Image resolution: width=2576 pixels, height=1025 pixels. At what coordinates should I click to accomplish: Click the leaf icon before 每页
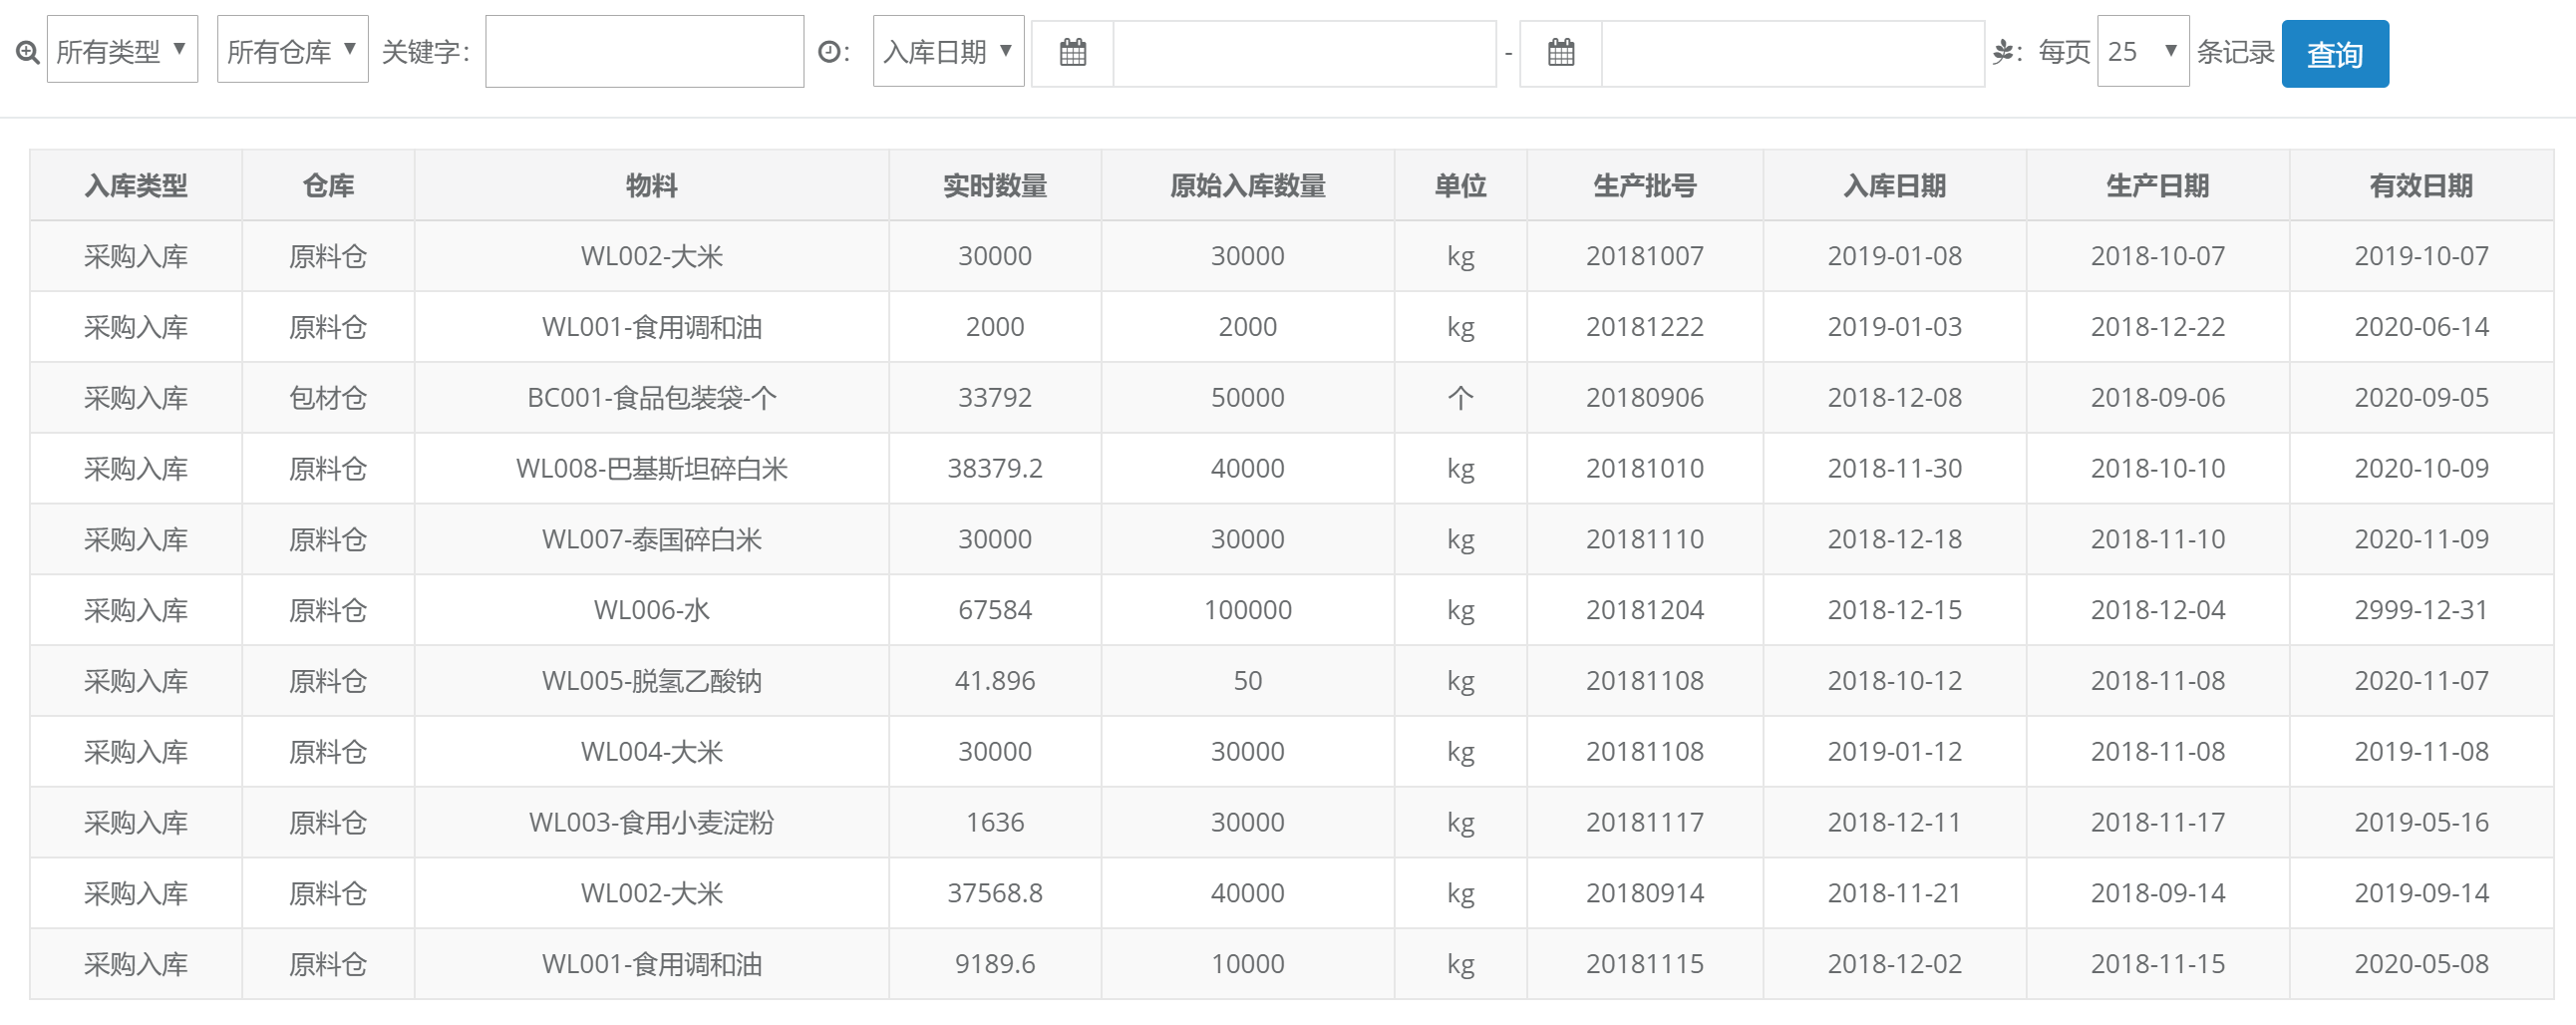click(x=2002, y=52)
